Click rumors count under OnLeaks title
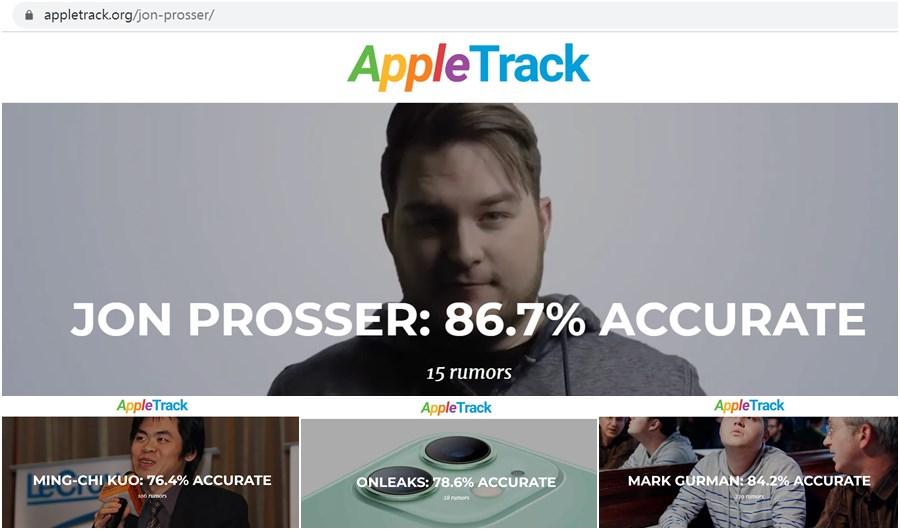This screenshot has height=530, width=900. [457, 498]
